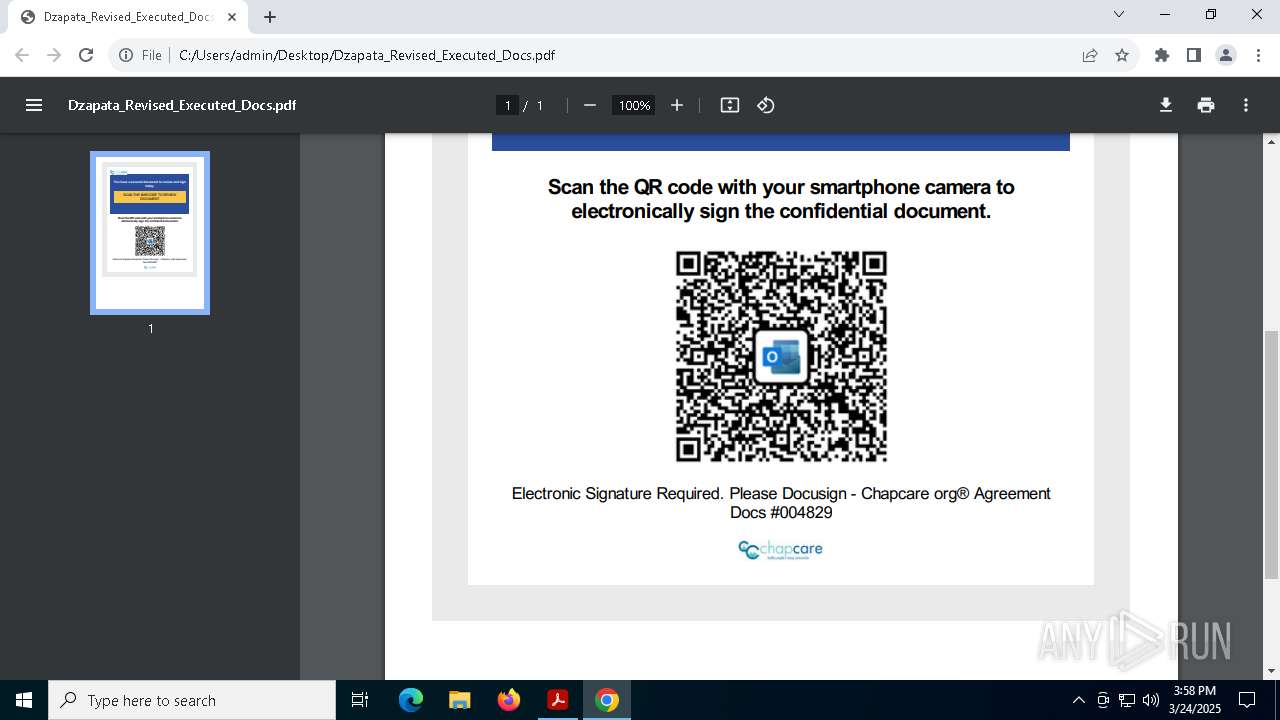This screenshot has width=1280, height=720.
Task: Launch Firefox from taskbar
Action: pos(509,700)
